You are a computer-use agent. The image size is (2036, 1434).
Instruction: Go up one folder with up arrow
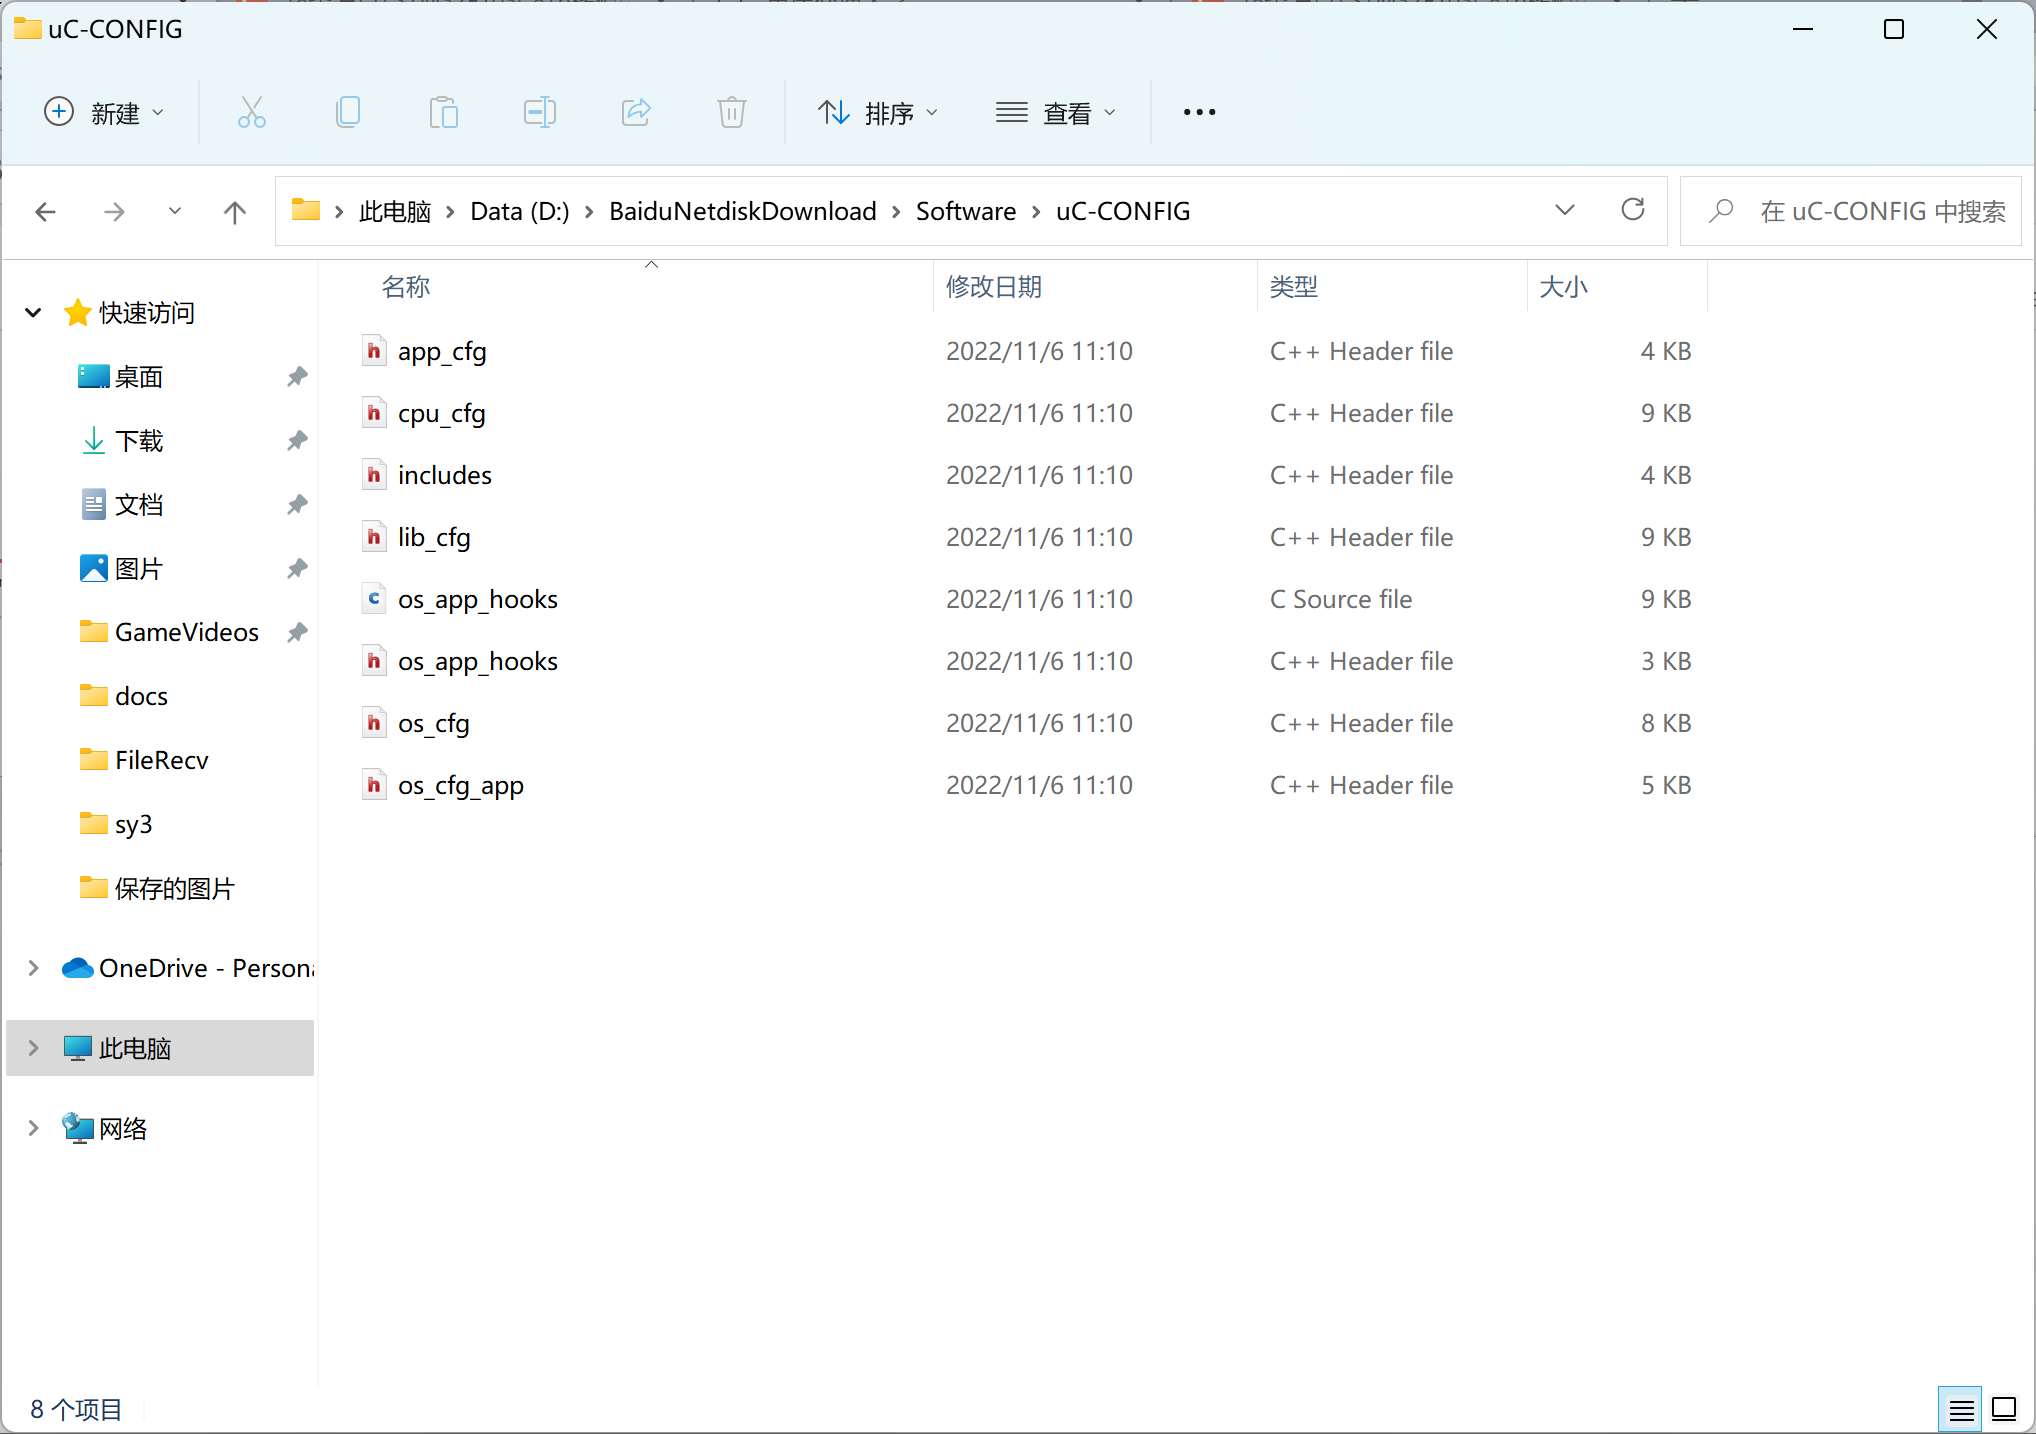(x=234, y=212)
